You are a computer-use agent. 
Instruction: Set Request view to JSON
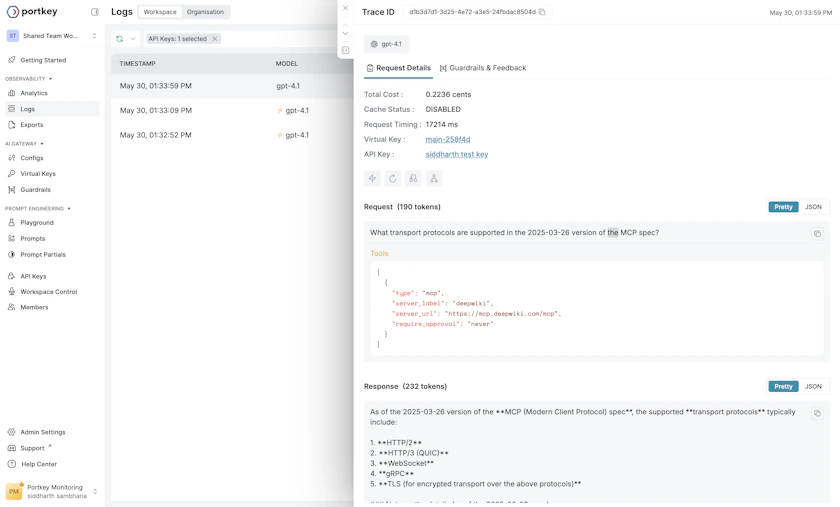pyautogui.click(x=813, y=207)
